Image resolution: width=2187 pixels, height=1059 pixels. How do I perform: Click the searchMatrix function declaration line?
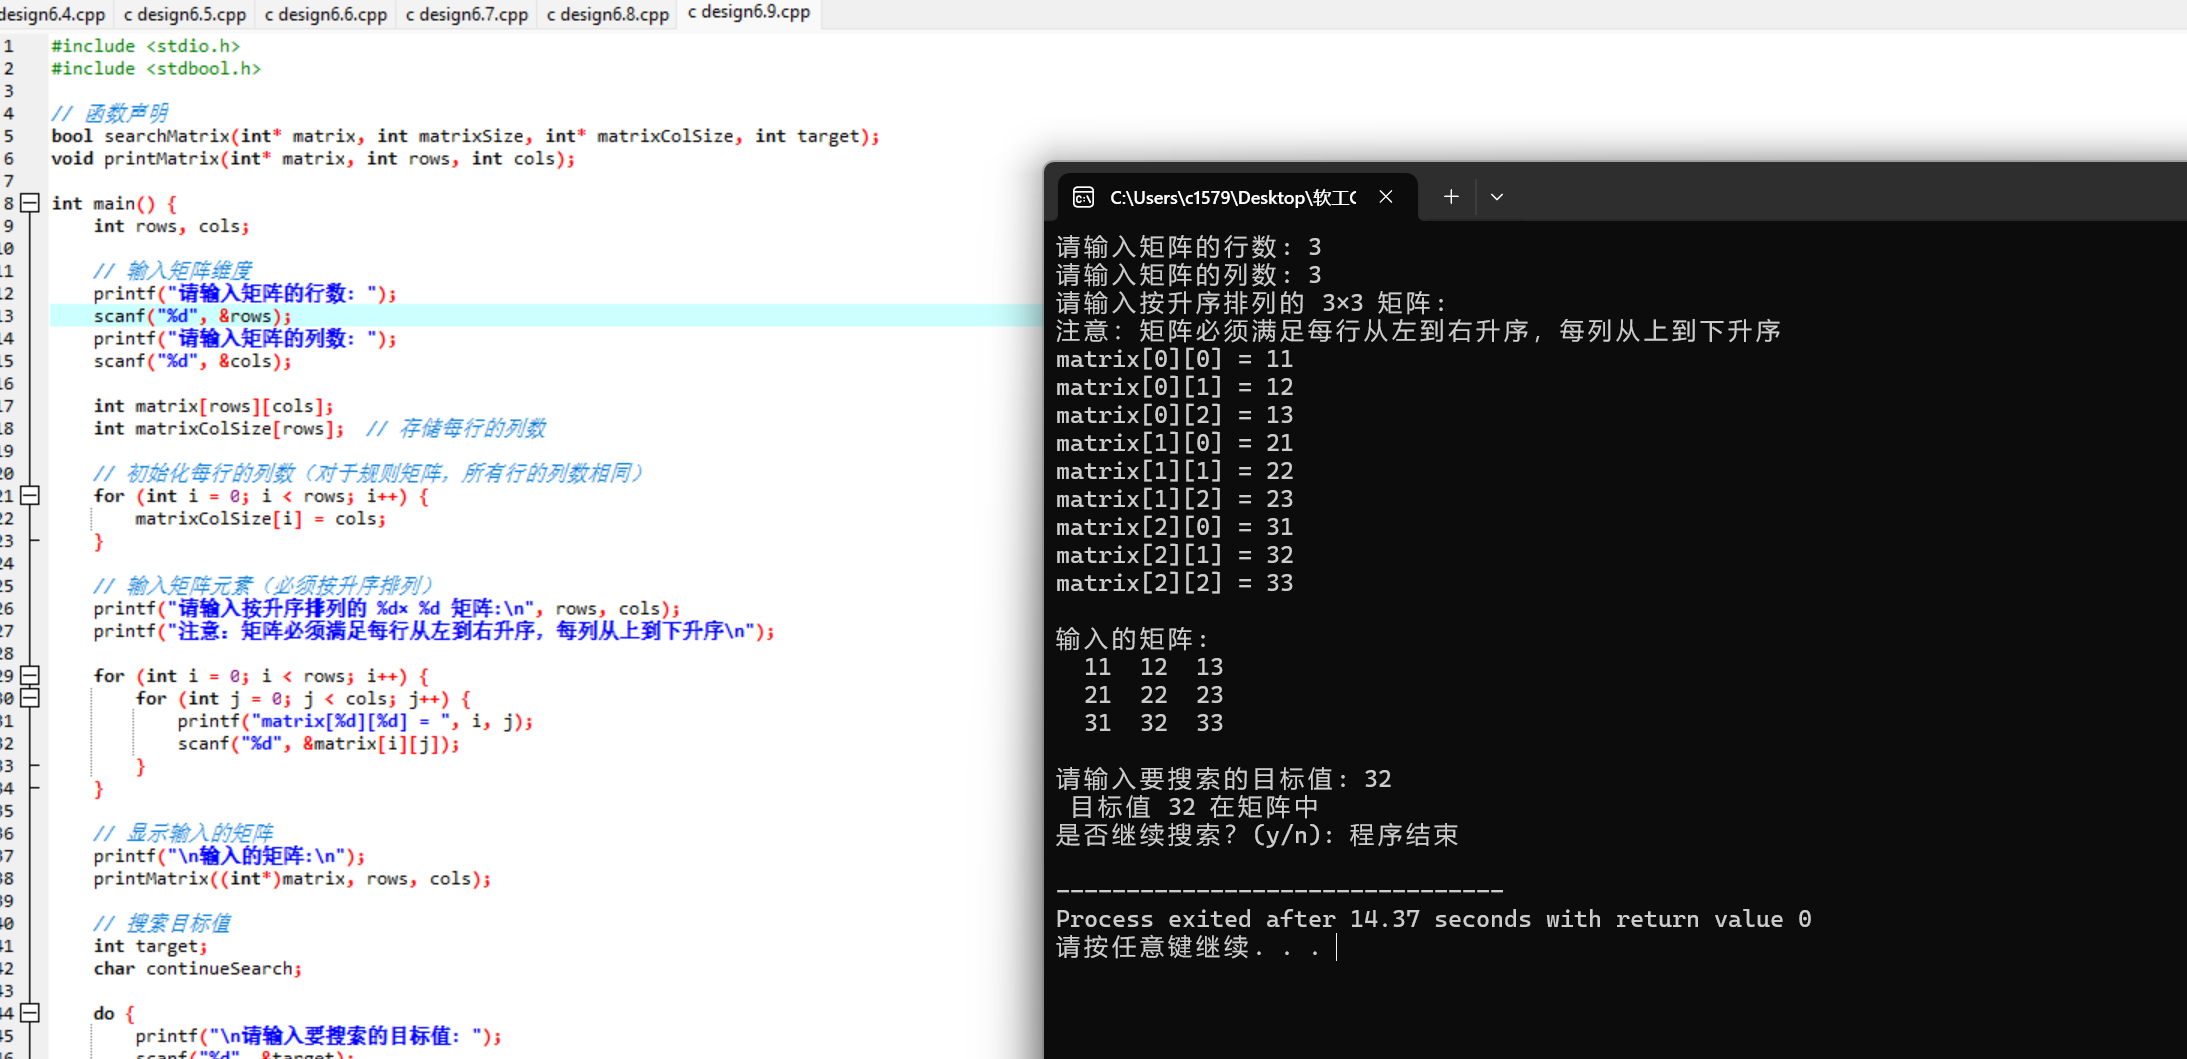(466, 136)
